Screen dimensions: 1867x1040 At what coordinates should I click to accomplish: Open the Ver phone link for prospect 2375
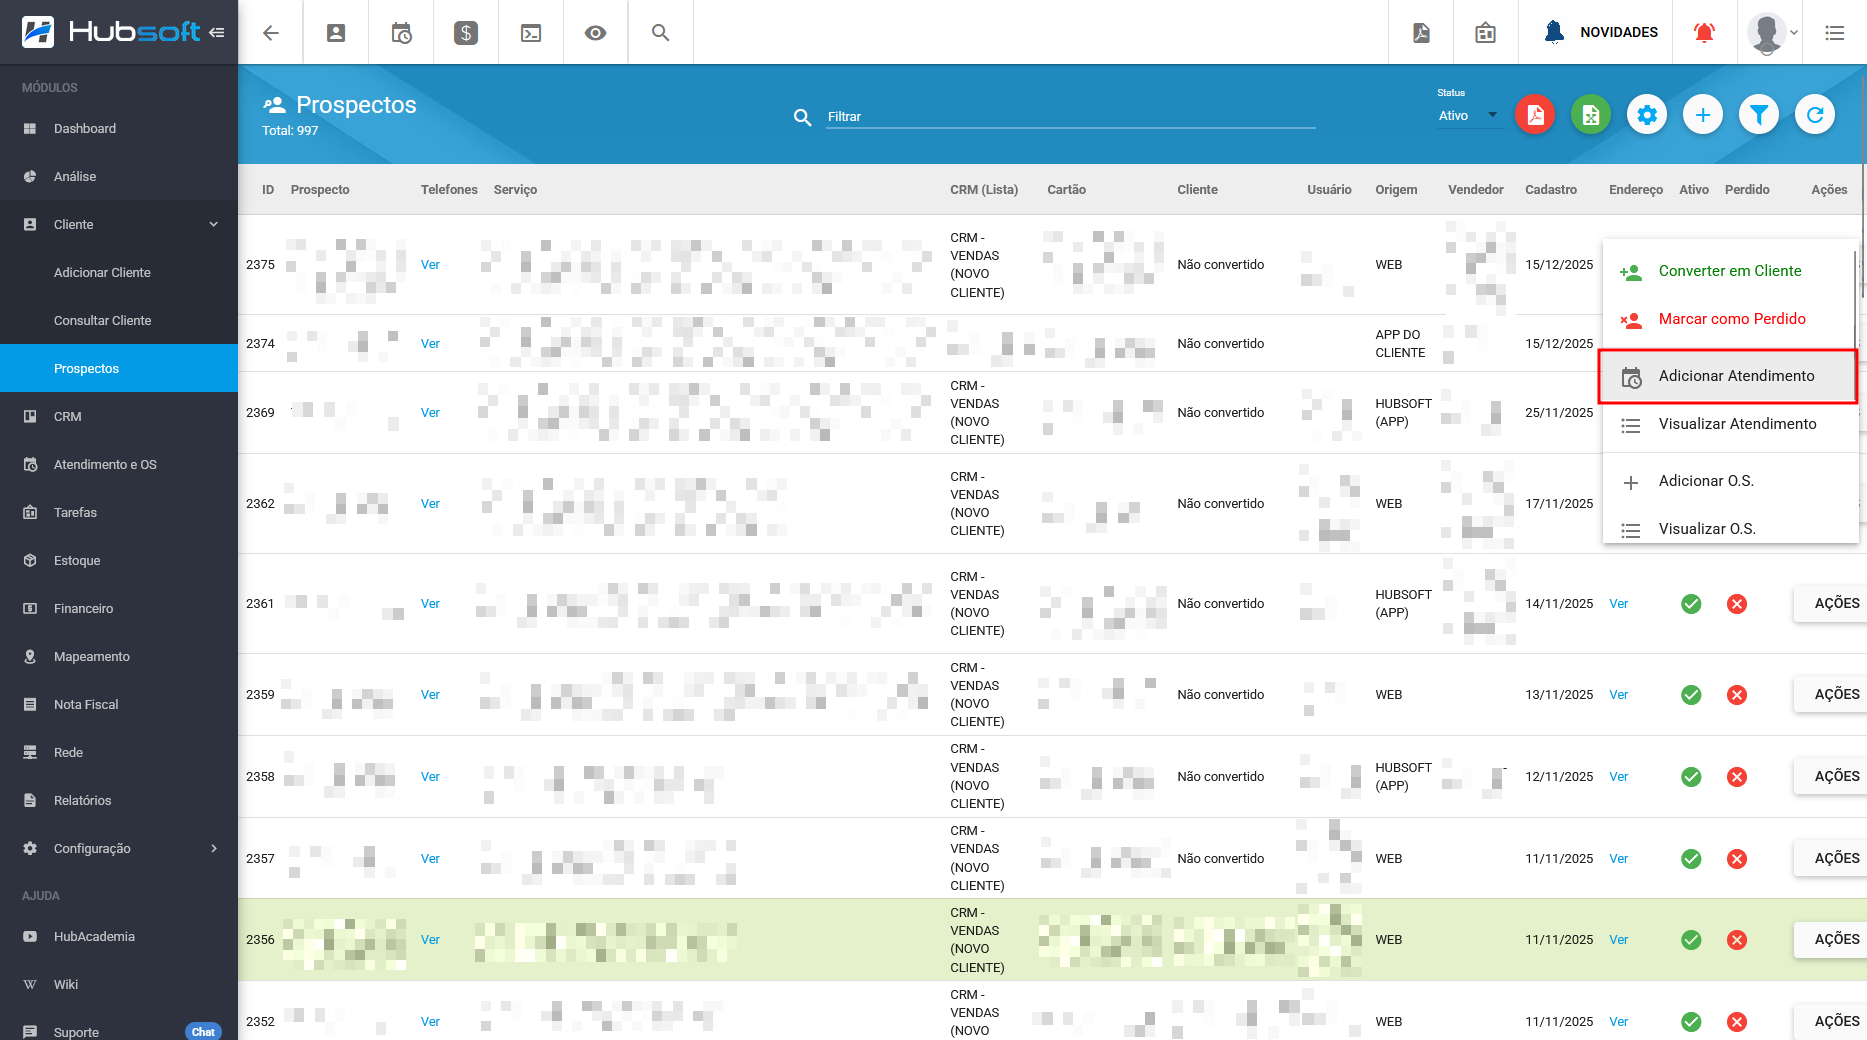coord(430,265)
